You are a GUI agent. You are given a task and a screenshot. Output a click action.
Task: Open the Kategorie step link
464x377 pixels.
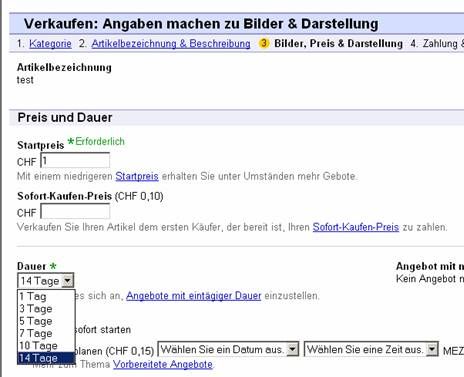(50, 44)
